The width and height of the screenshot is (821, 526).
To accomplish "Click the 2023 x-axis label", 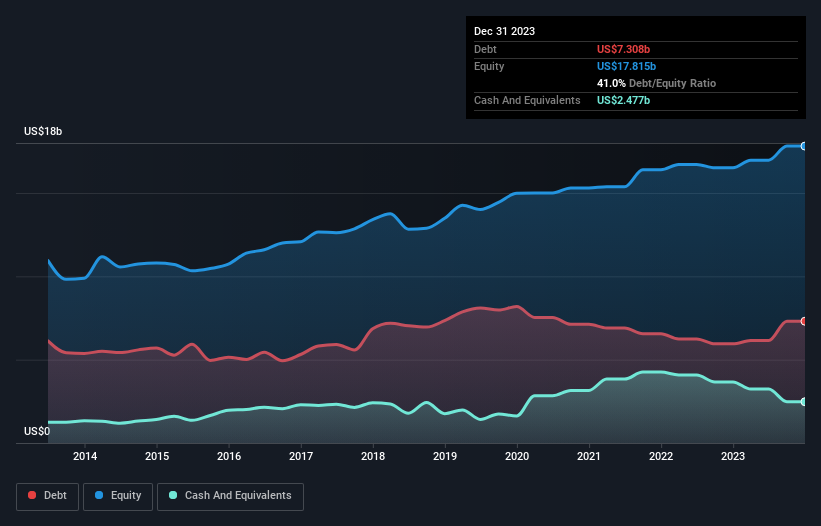I will [733, 456].
